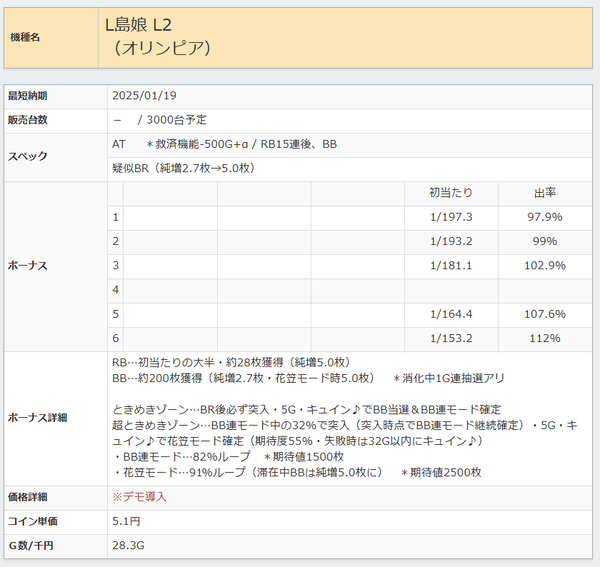Select the delivery date '2025/01/19'
Viewport: 600px width, 567px height.
(144, 96)
